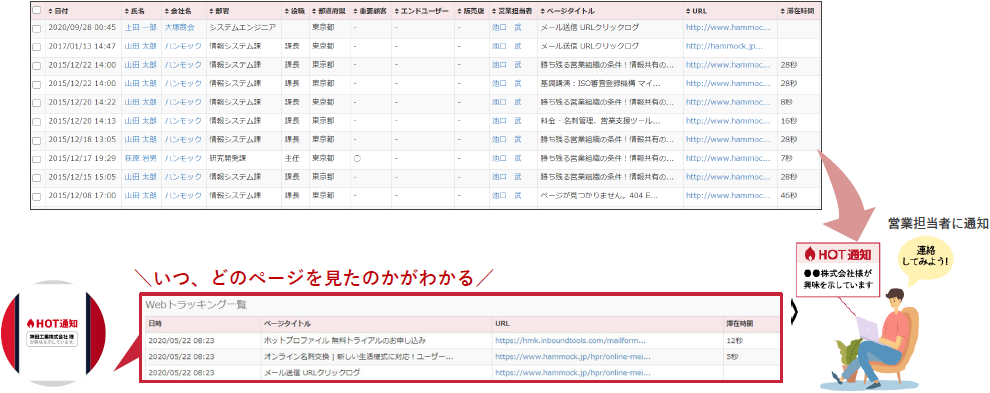Screen dimensions: 990x393
Task: Click 滞在時間 header in Webトラッキング一覧
Action: click(x=739, y=323)
